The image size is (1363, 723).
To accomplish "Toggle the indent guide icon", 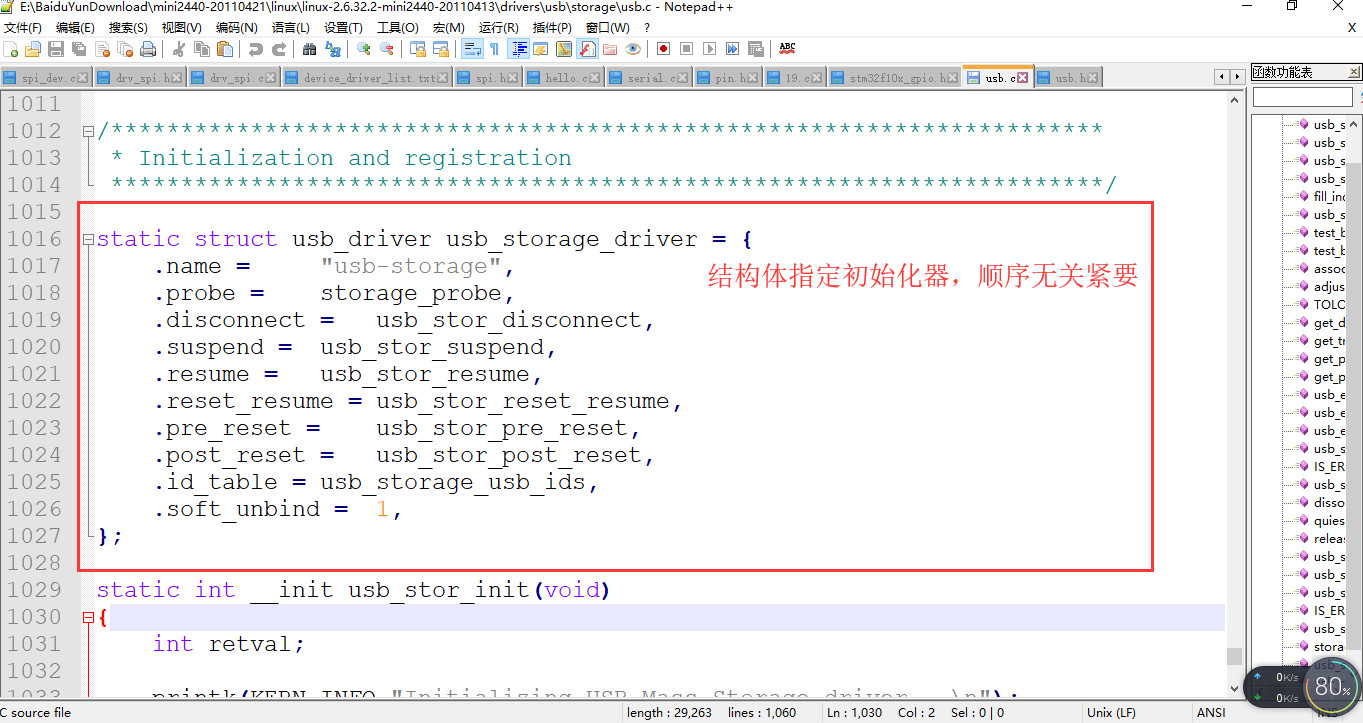I will (x=519, y=48).
